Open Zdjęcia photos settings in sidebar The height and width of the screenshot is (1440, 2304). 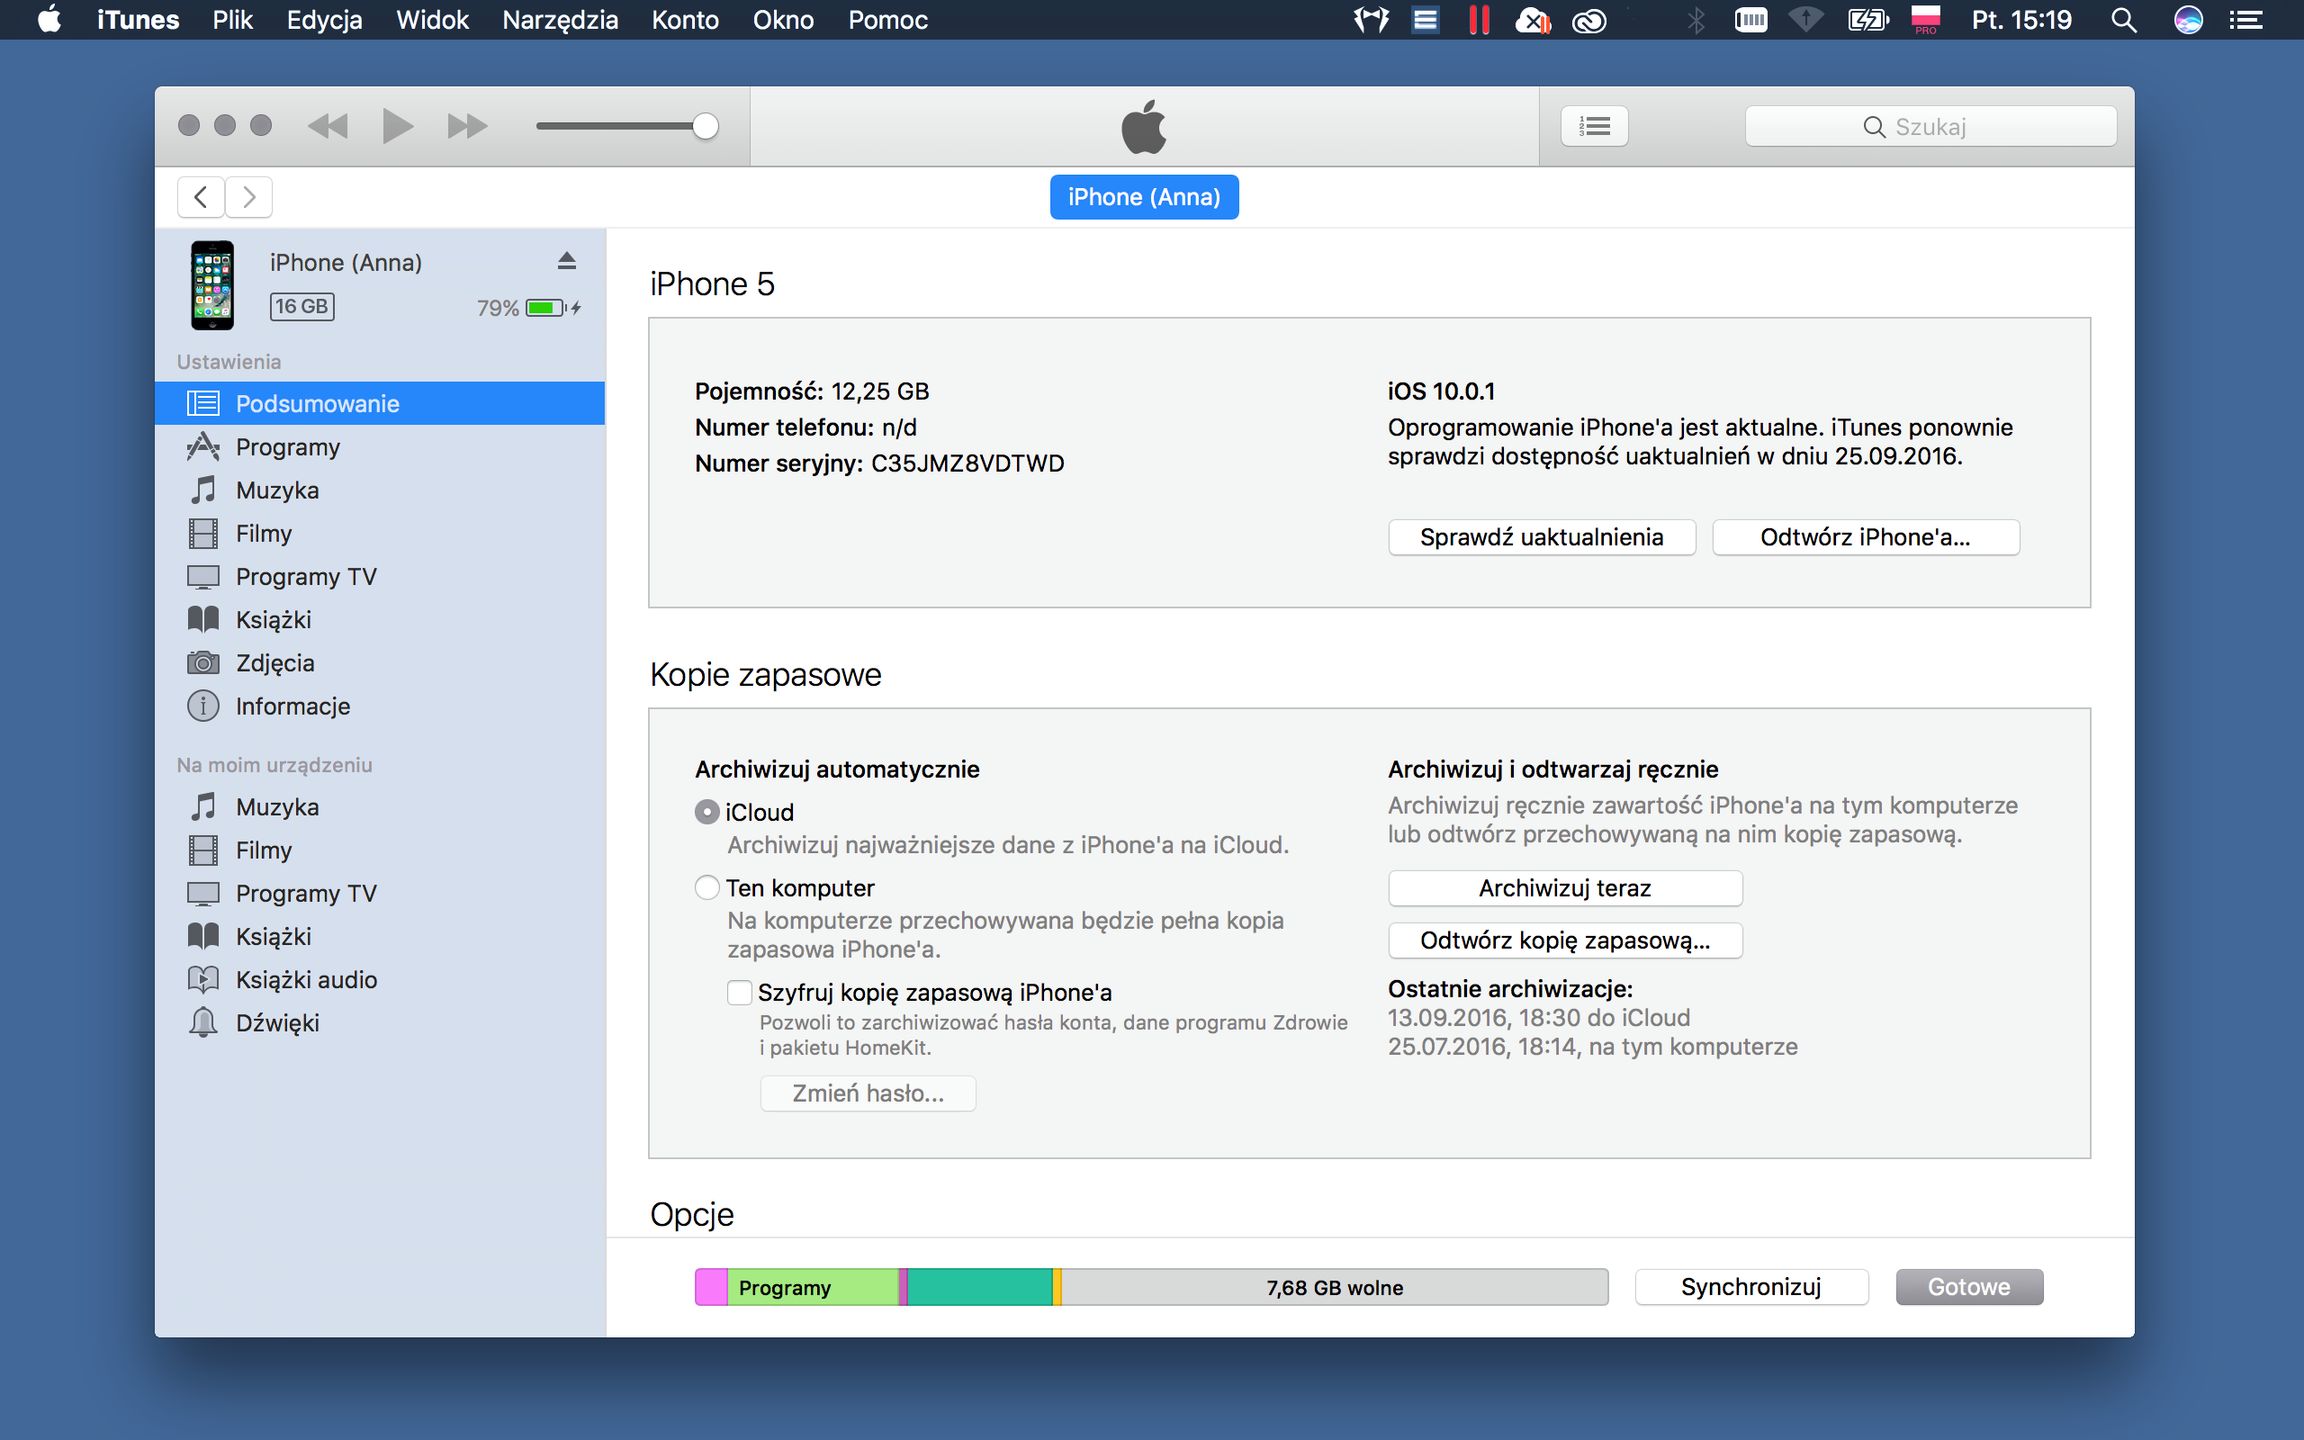coord(274,663)
